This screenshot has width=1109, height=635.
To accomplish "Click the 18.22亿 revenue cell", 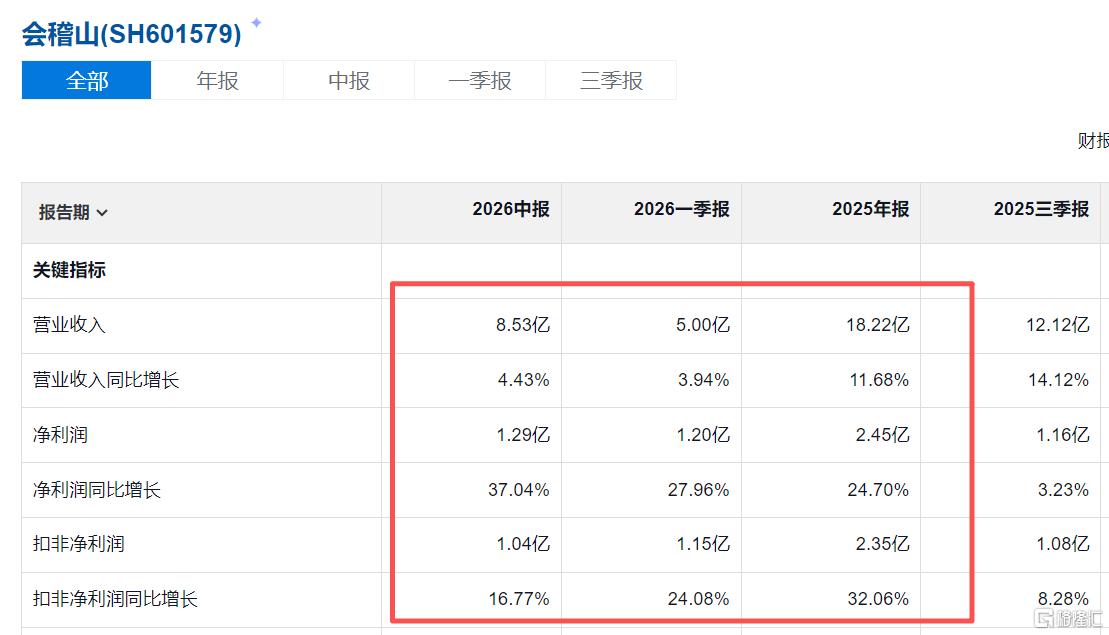I will [x=878, y=325].
